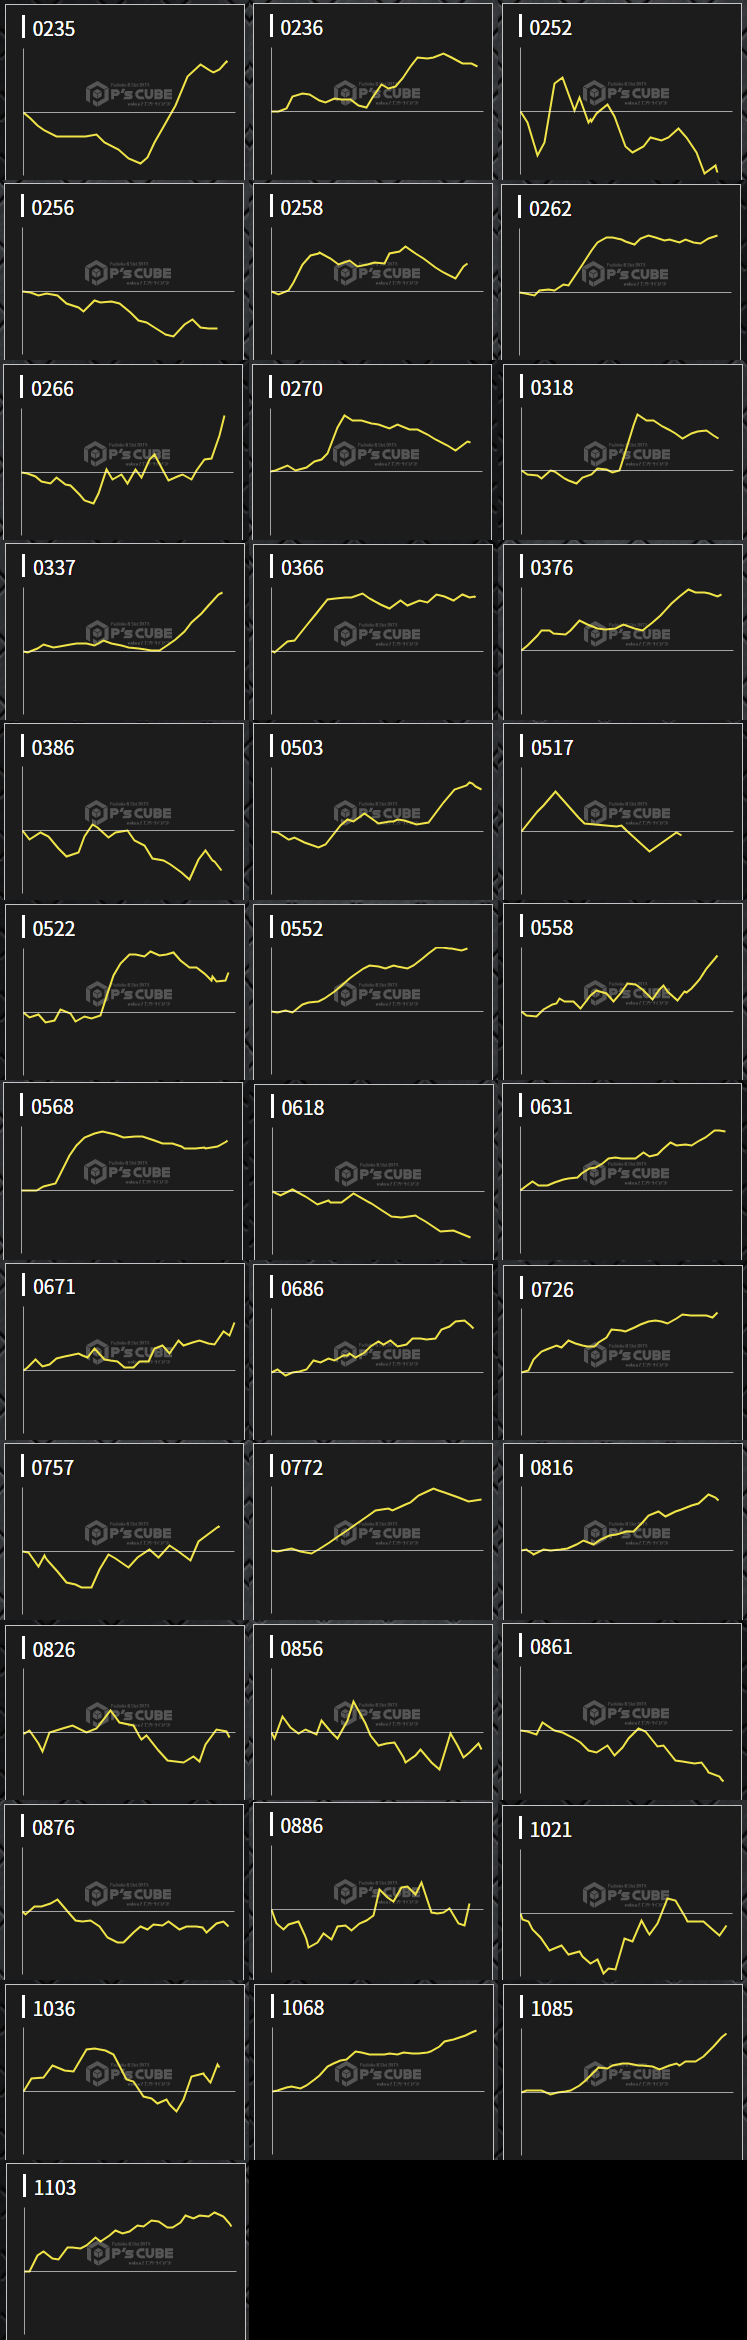Open the graph thumbnail for machine 0235
This screenshot has width=747, height=2340.
pyautogui.click(x=124, y=93)
